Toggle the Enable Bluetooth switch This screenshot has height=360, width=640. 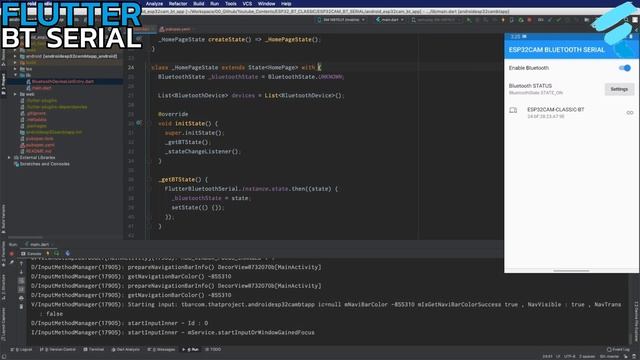click(624, 68)
